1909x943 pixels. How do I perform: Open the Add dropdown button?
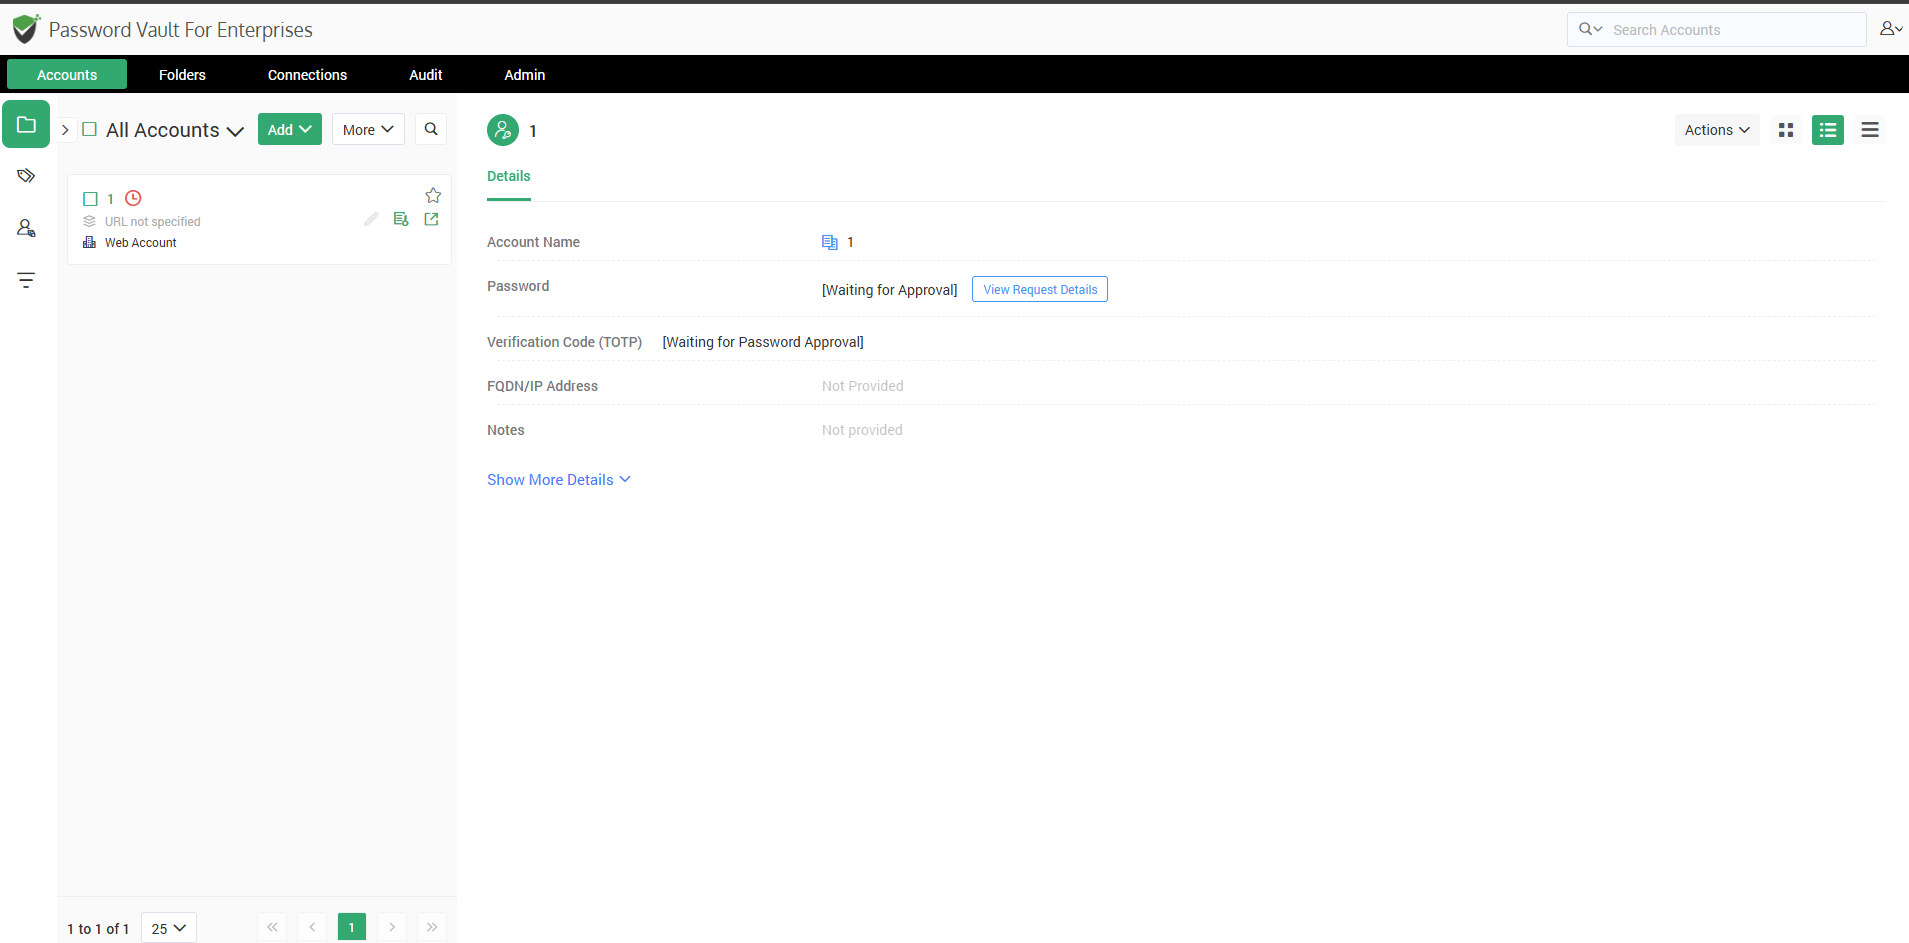tap(290, 129)
